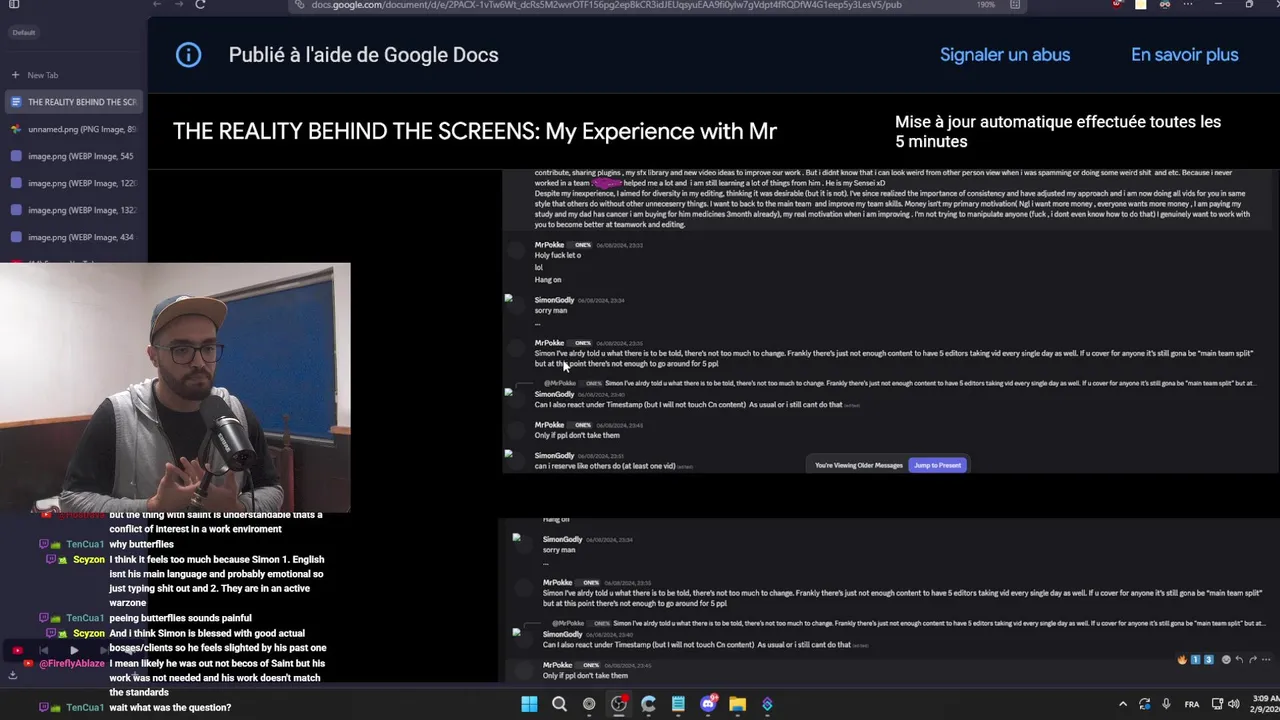Switch to 'unnamed.png (PNG Image, 86' tab
Screen dimensions: 1280x720
(x=74, y=129)
